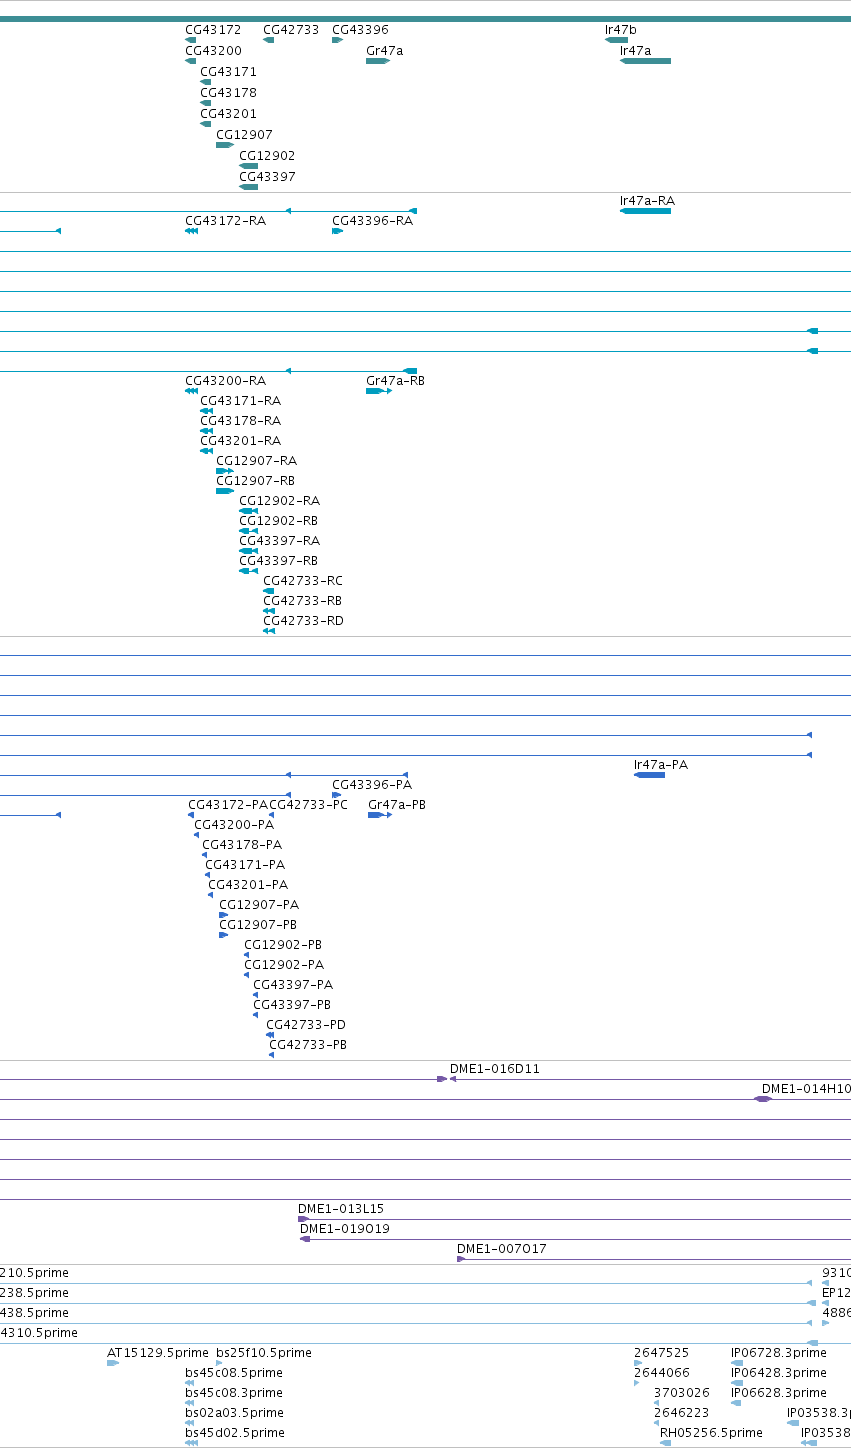Select the CG43397 gene label
The image size is (851, 1448).
[x=267, y=177]
